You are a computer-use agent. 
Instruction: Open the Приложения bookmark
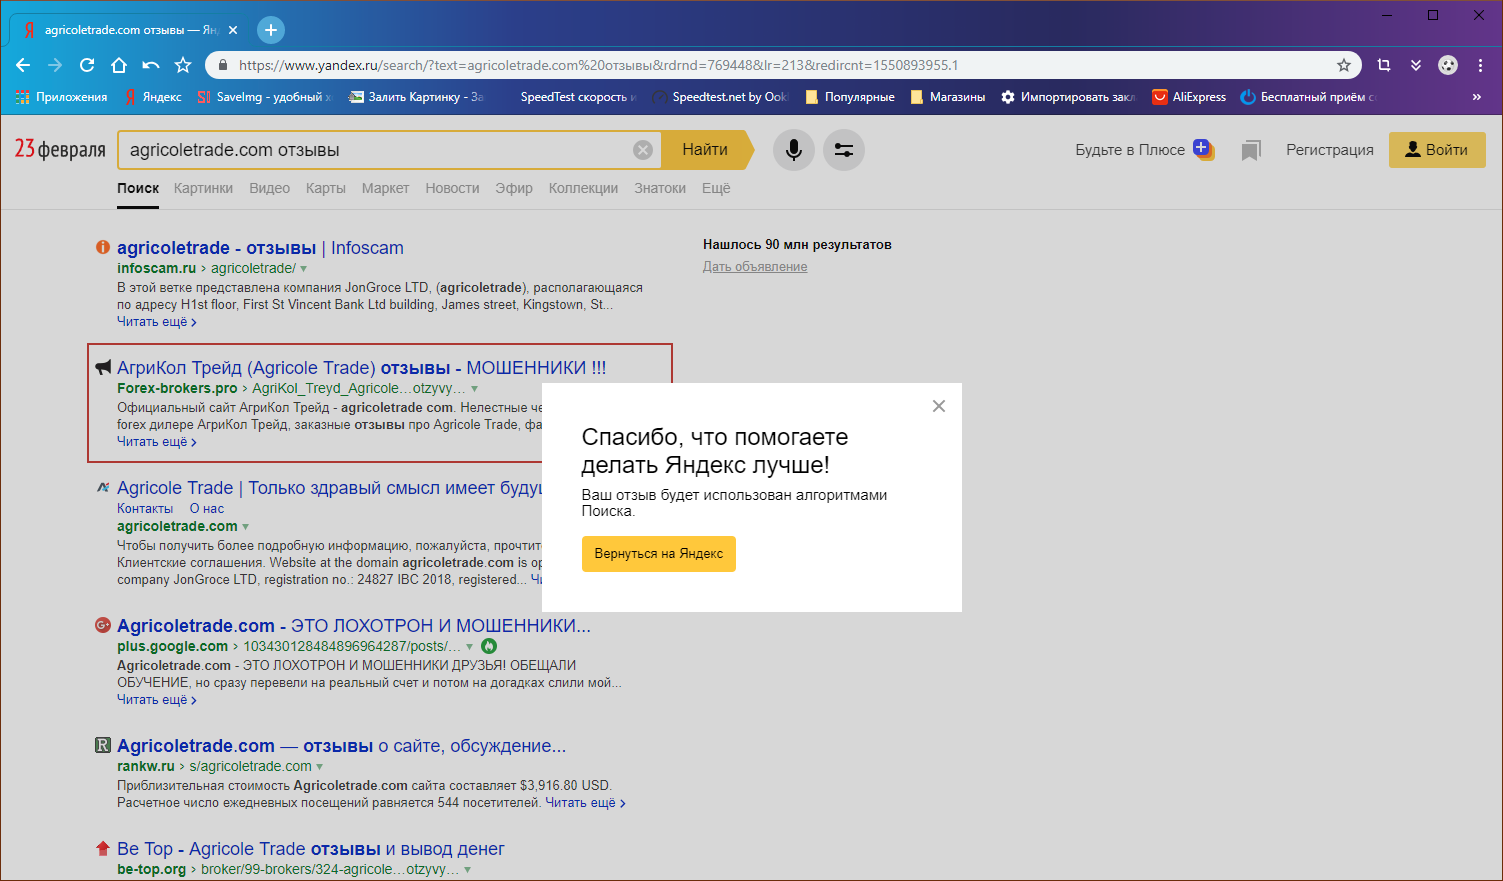[x=62, y=97]
